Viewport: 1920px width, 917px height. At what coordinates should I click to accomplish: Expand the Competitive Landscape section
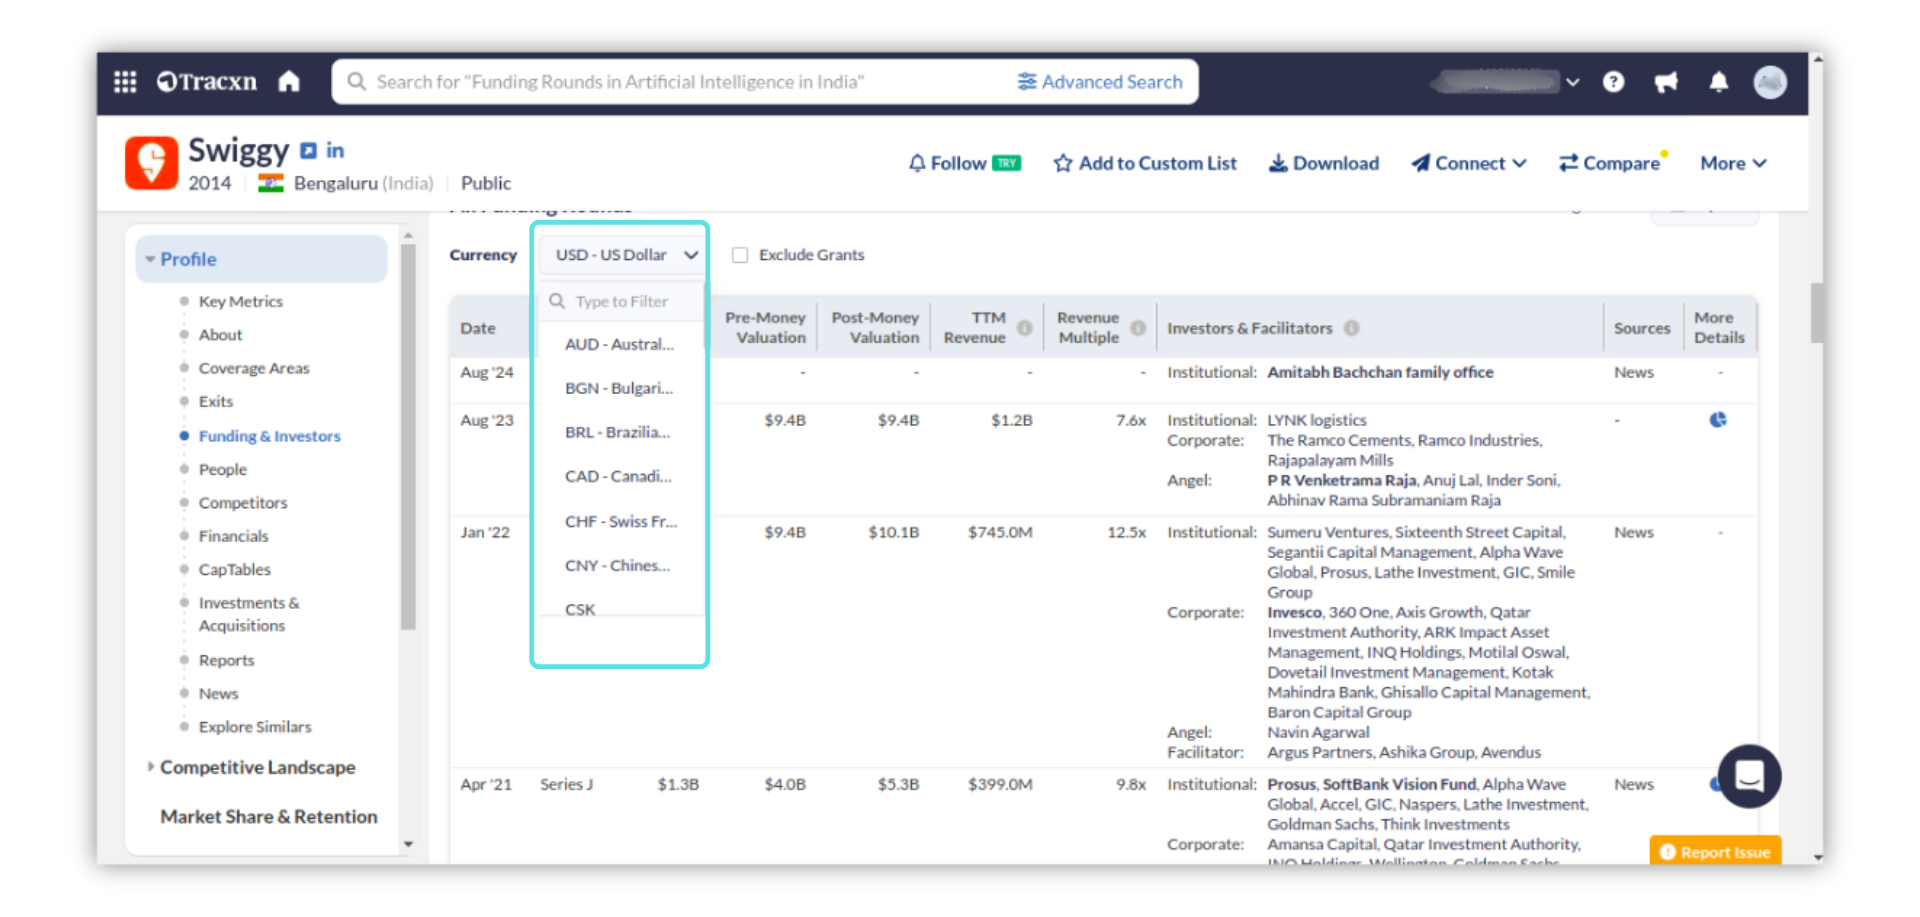257,767
